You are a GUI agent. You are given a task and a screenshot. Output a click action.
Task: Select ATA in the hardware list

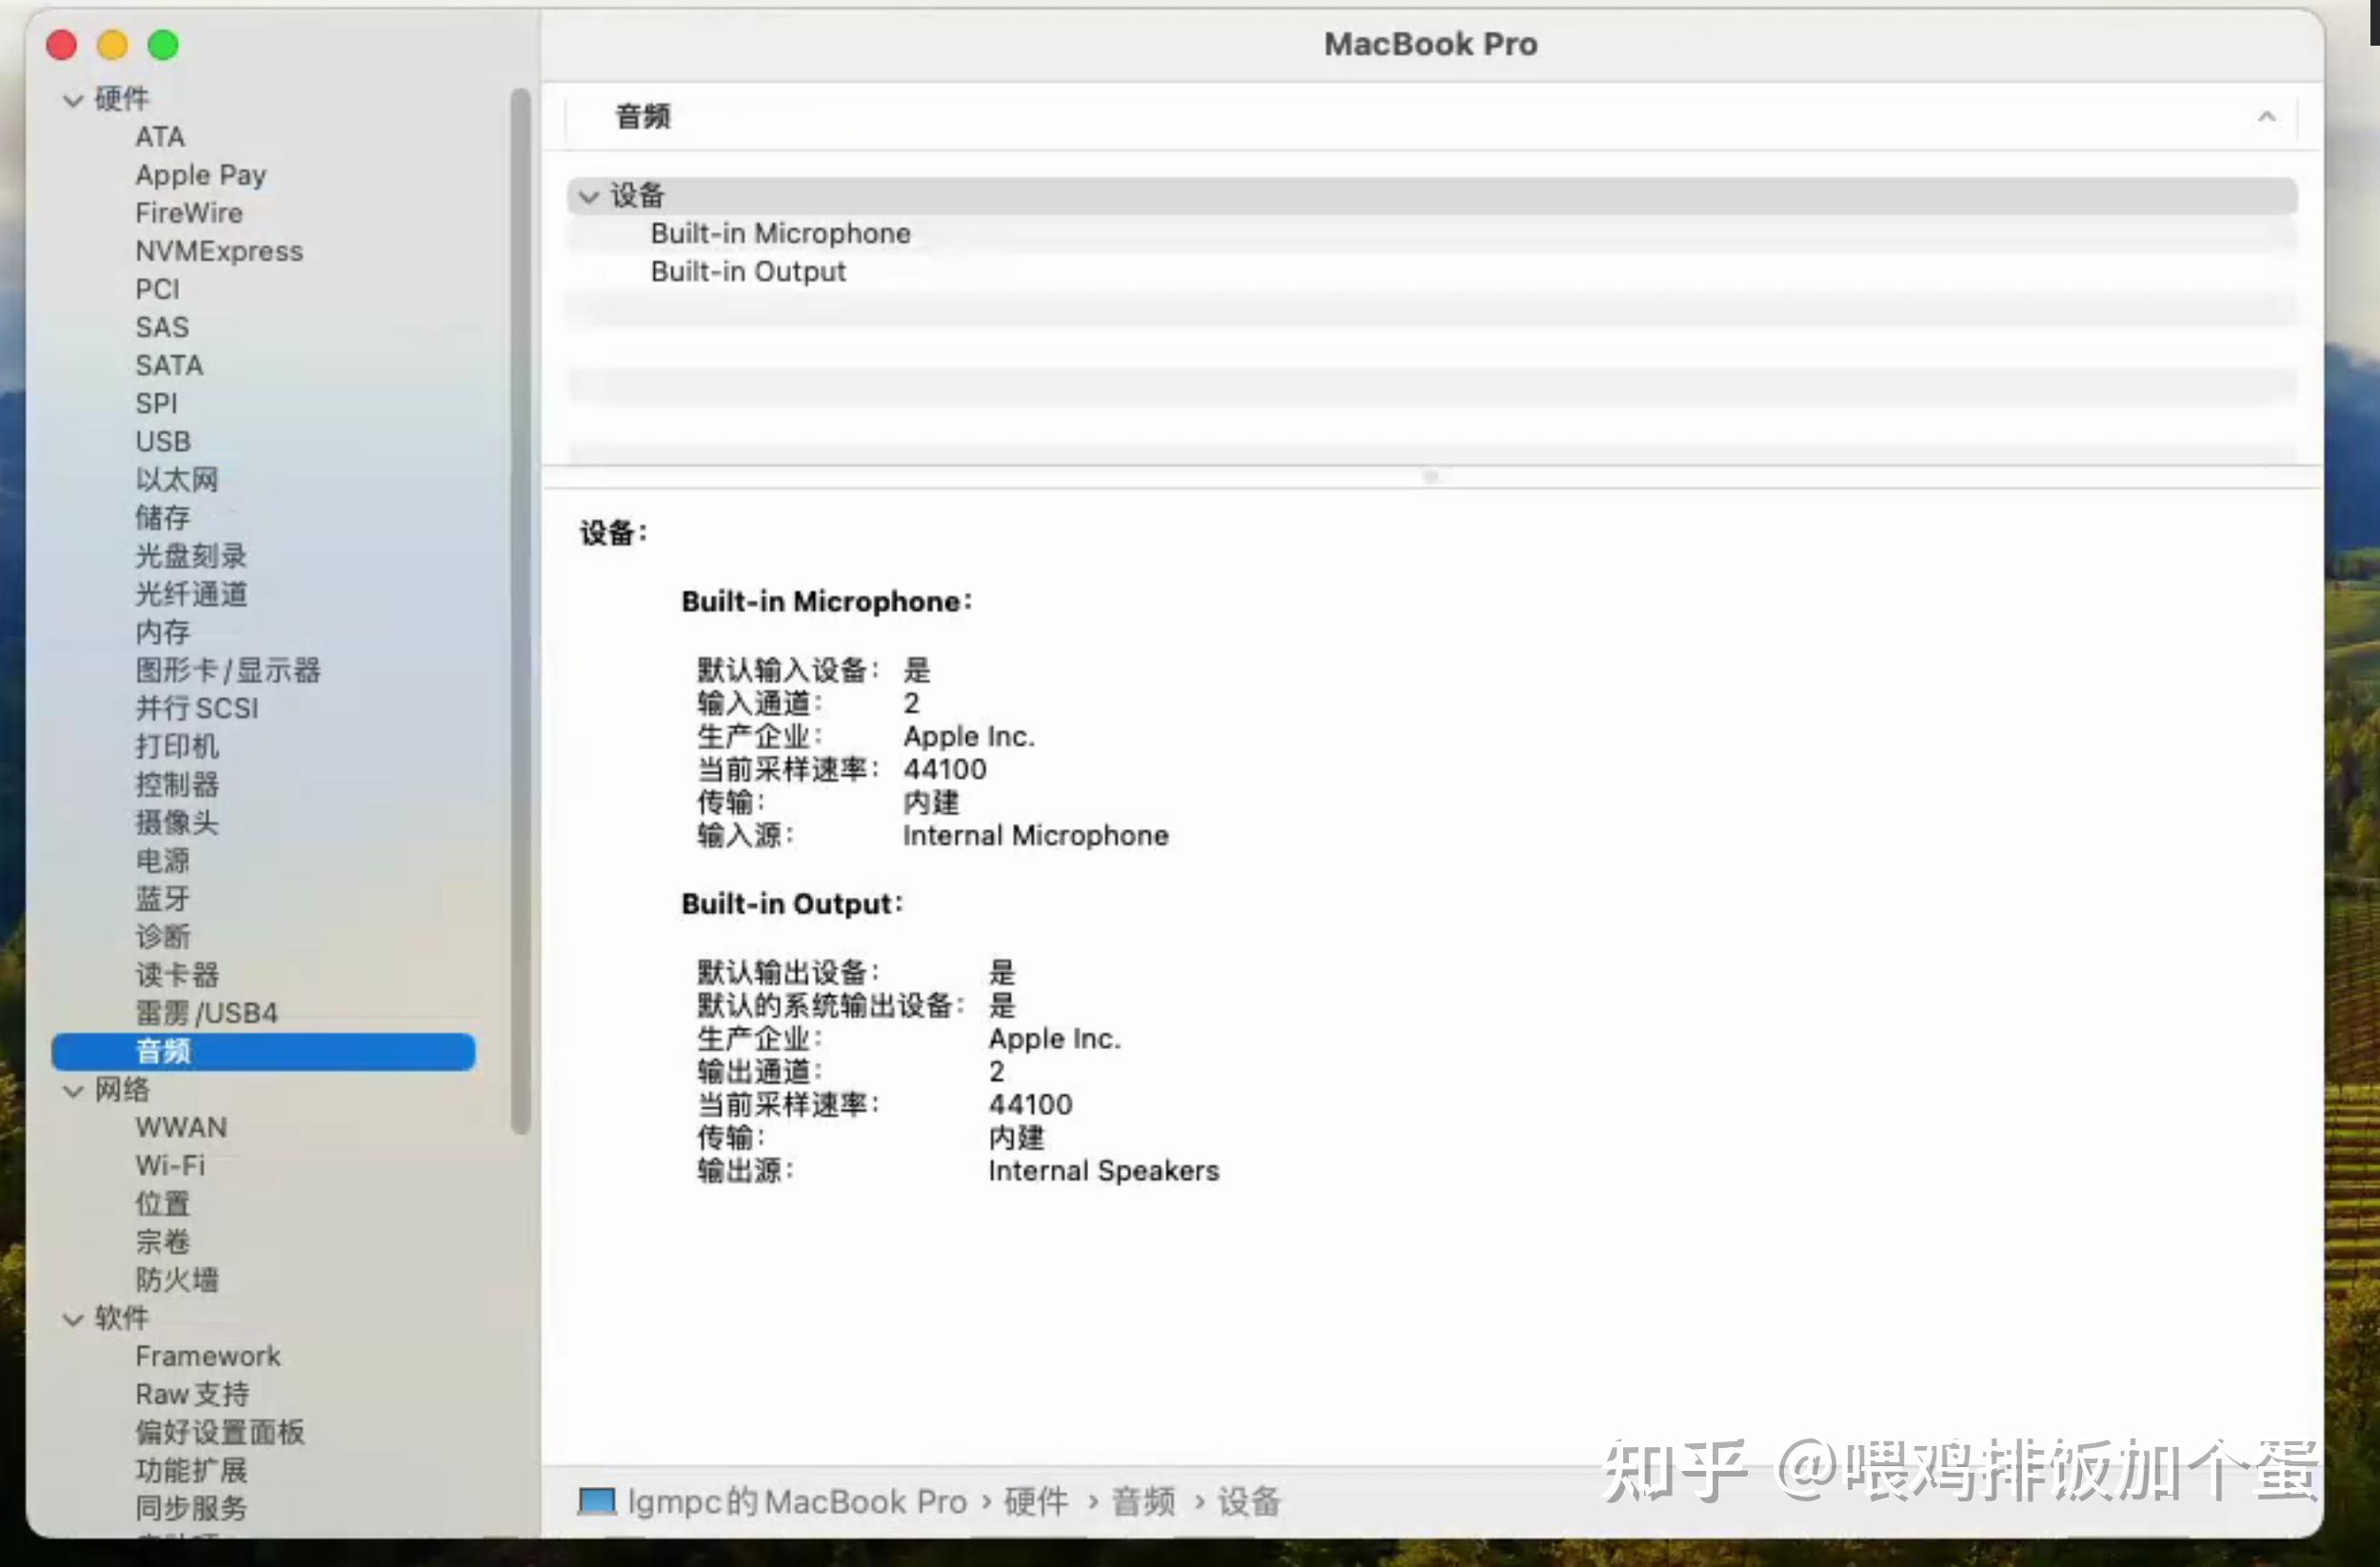click(x=160, y=137)
